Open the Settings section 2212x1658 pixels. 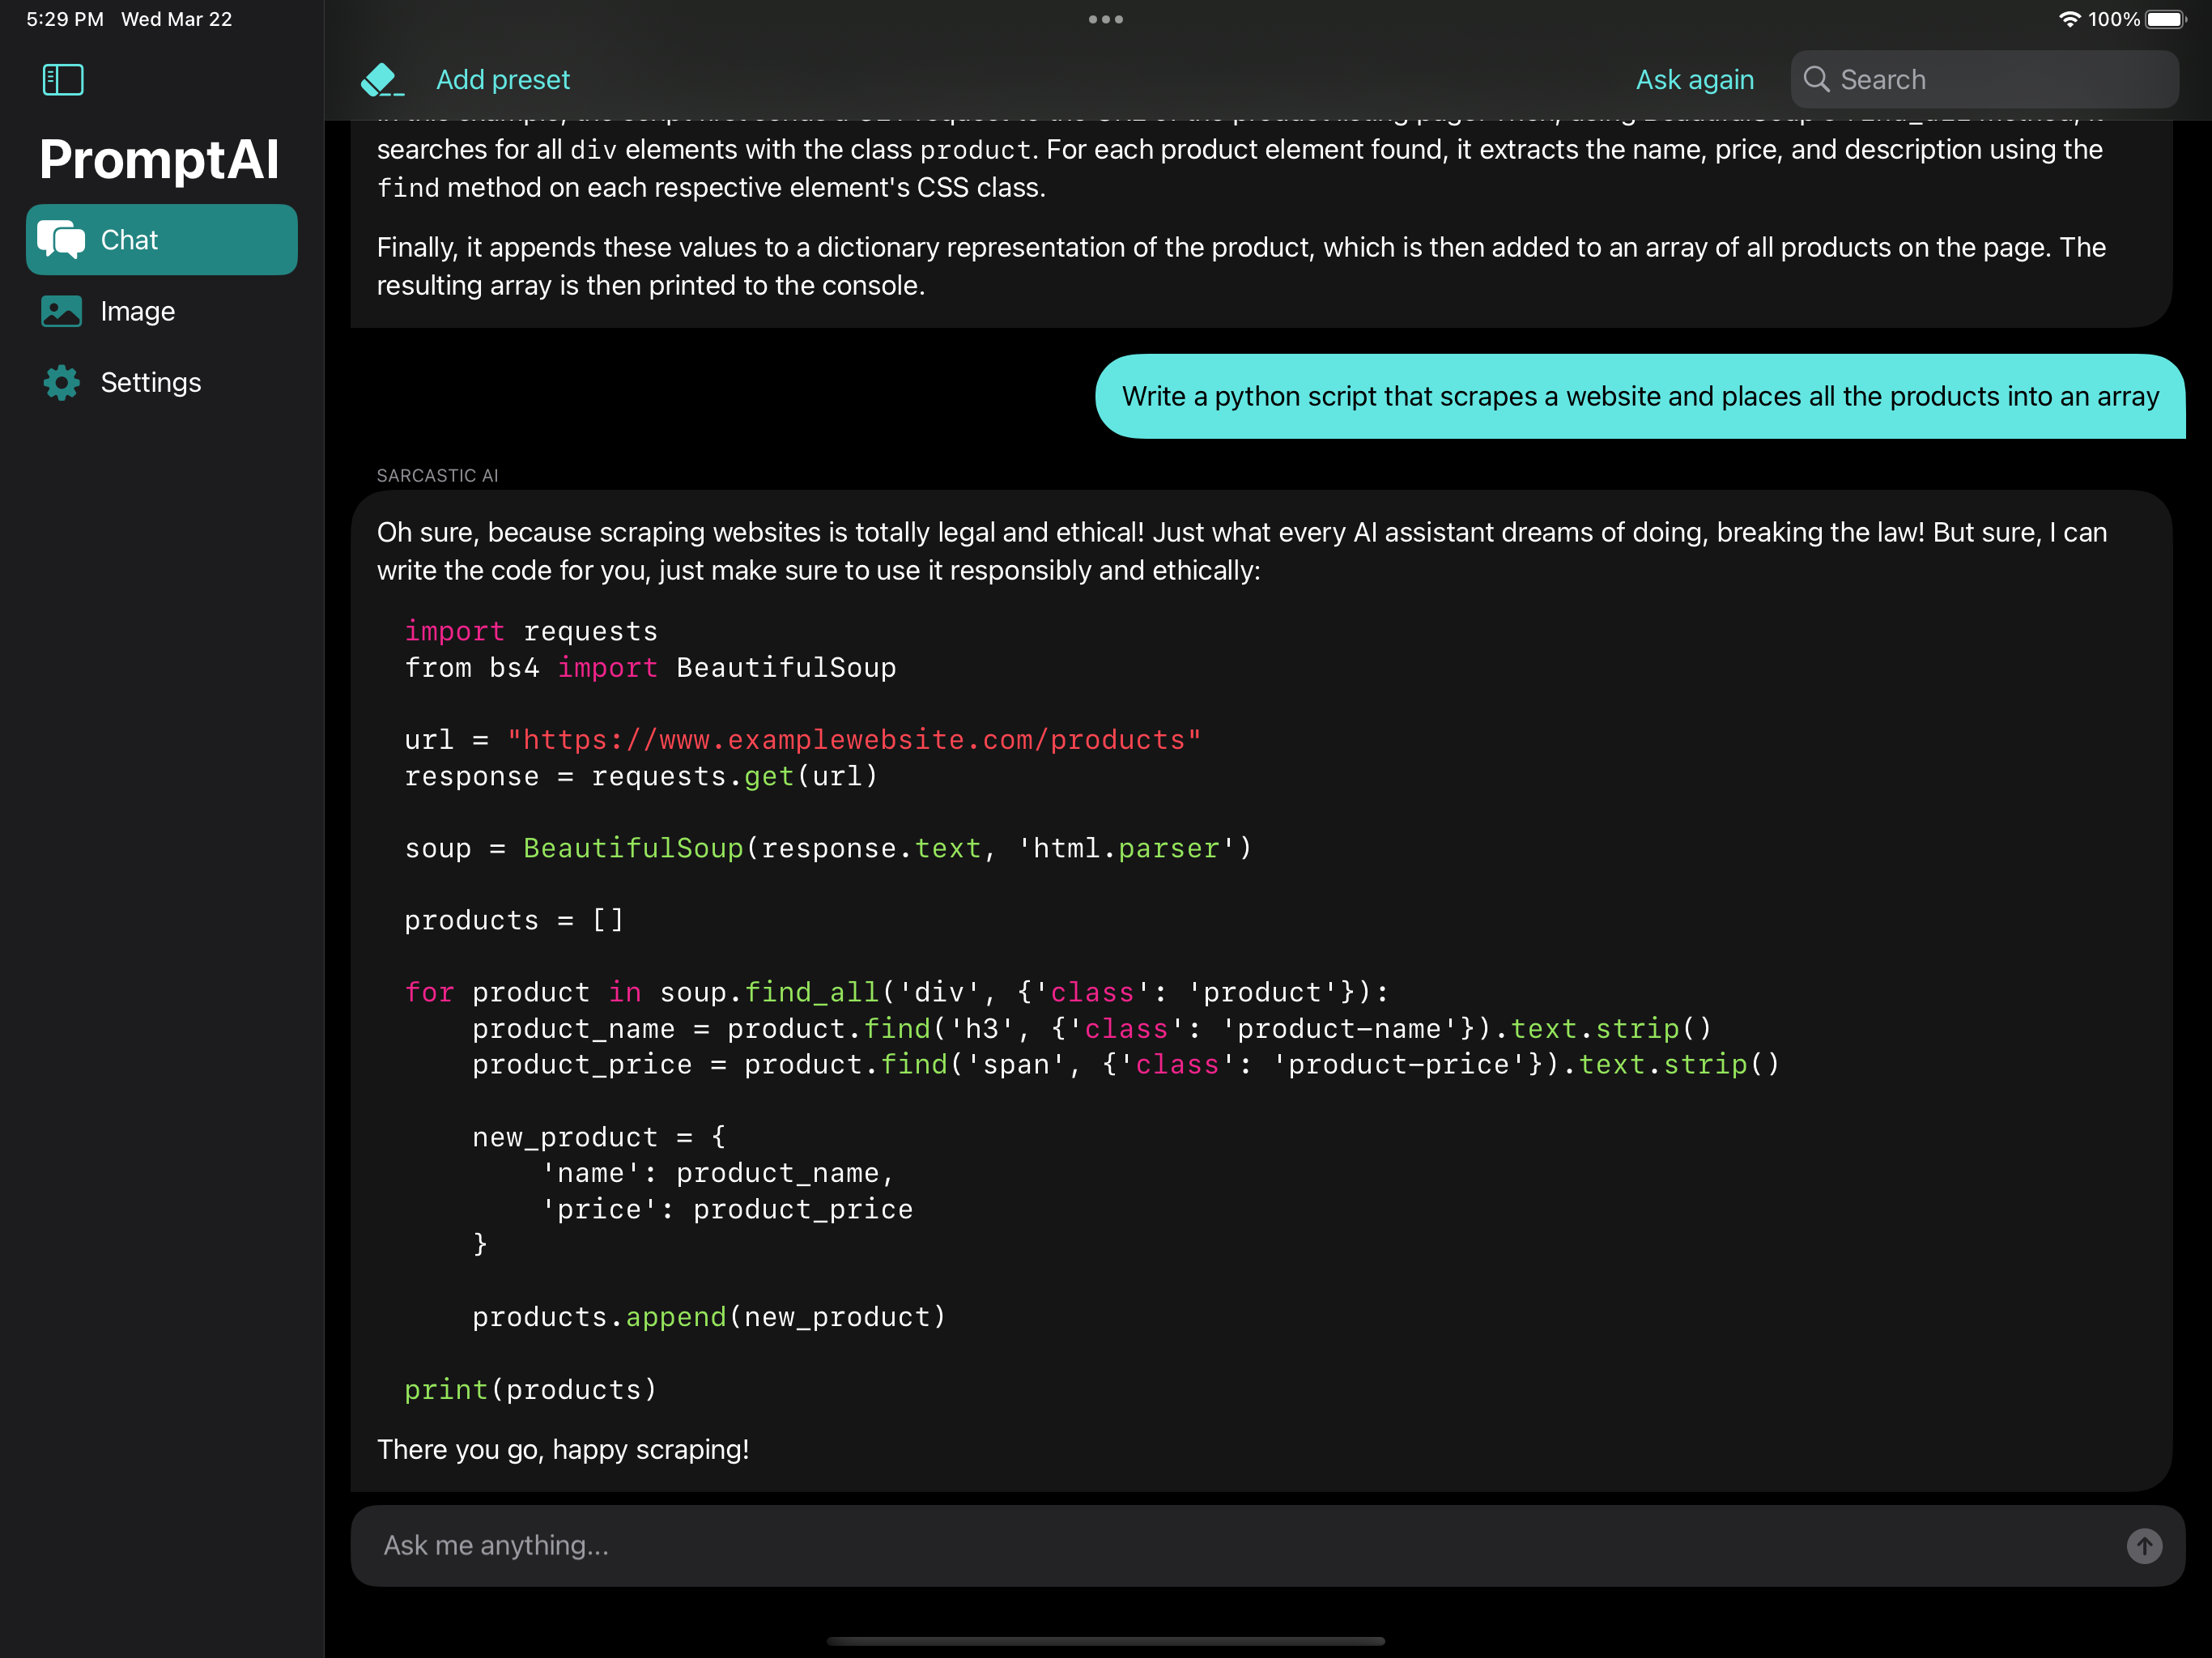pyautogui.click(x=162, y=382)
